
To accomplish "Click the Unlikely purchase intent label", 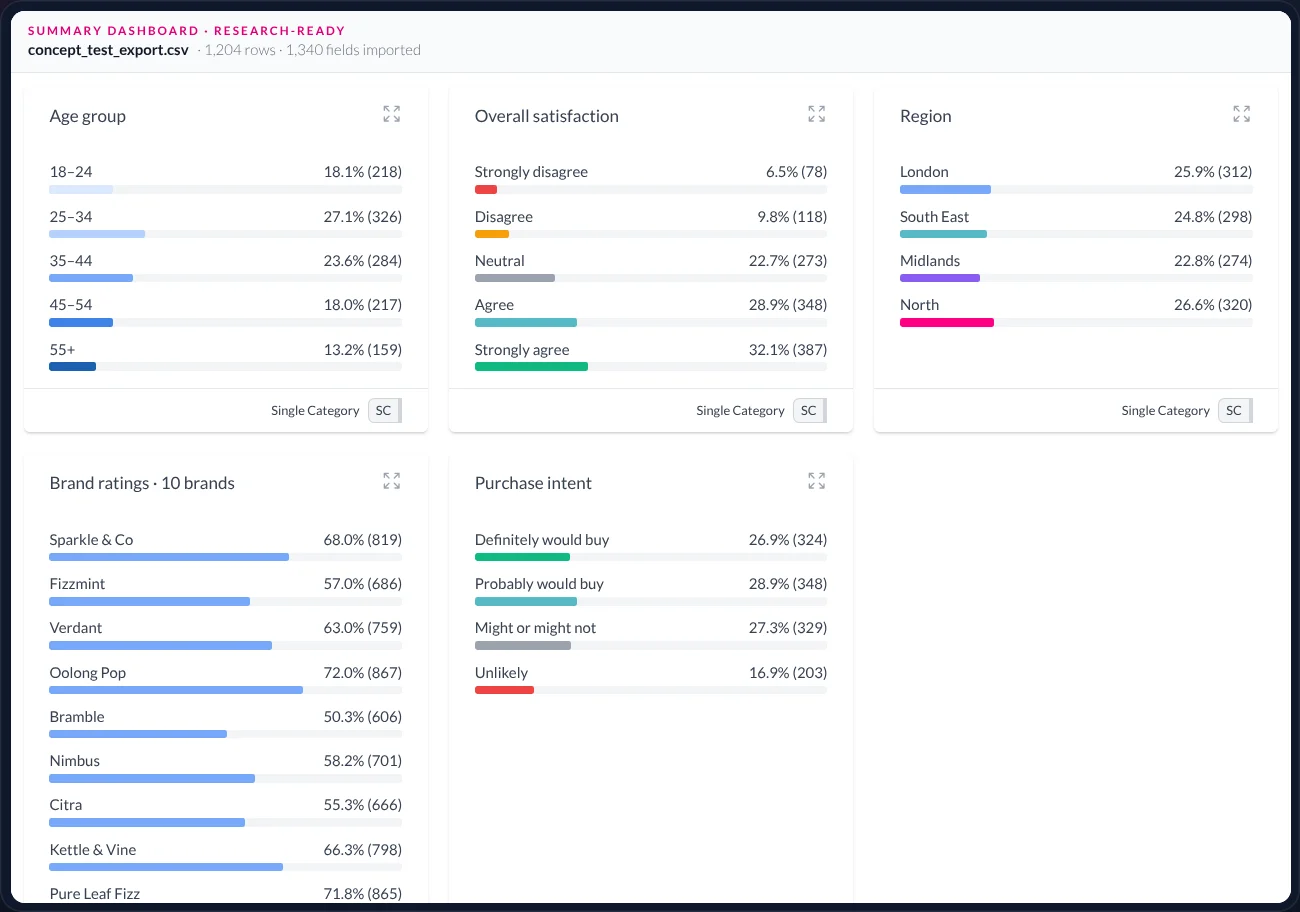I will pyautogui.click(x=501, y=673).
